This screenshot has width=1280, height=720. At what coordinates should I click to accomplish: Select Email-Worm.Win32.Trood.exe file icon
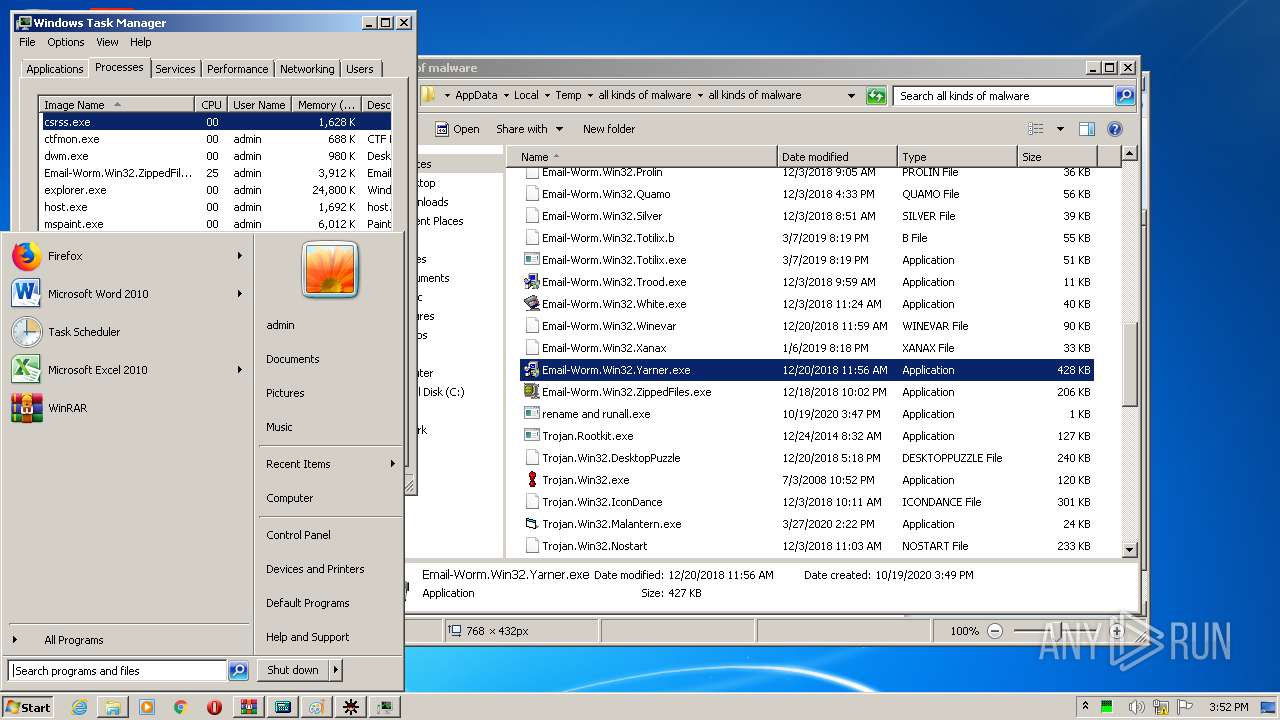[x=532, y=282]
